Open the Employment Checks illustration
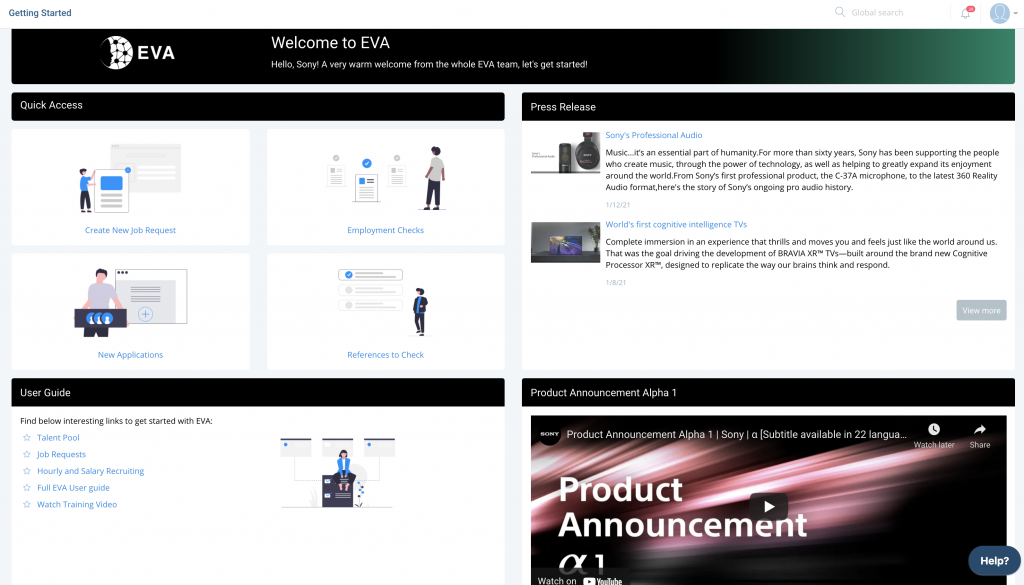 pyautogui.click(x=386, y=178)
